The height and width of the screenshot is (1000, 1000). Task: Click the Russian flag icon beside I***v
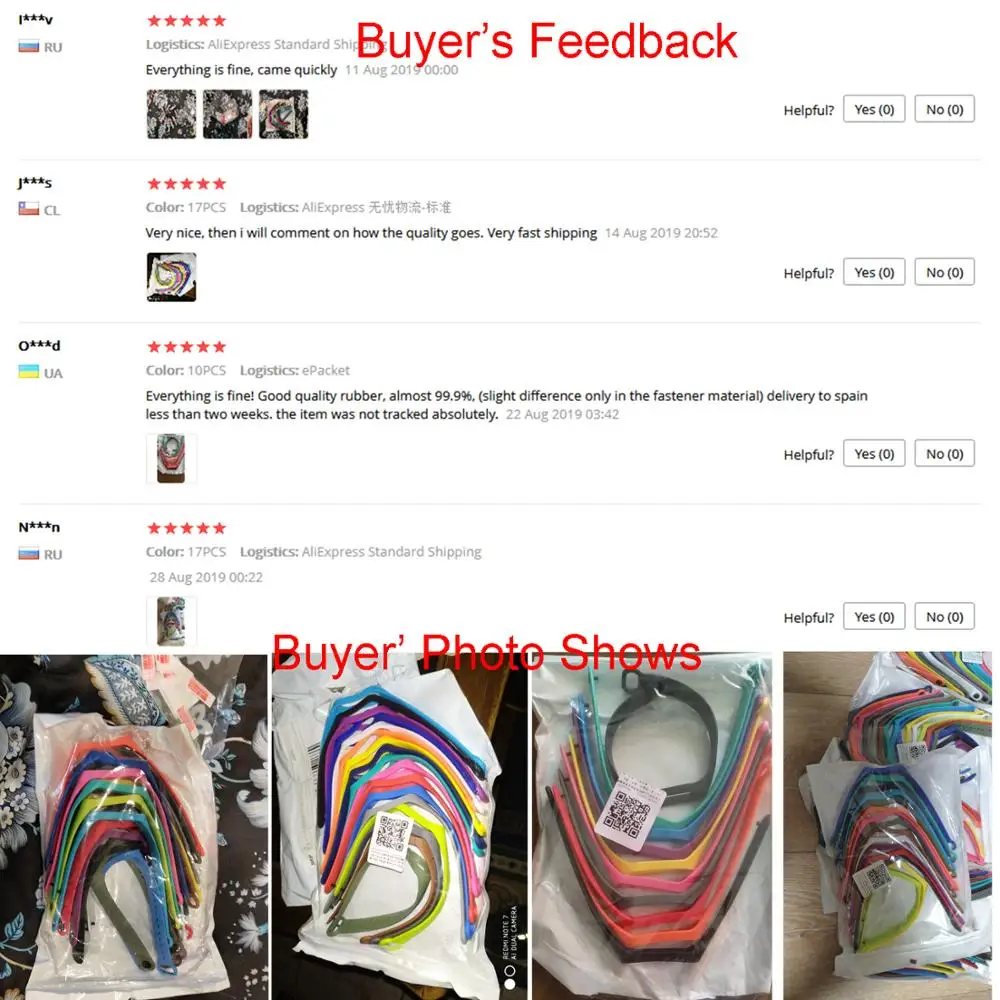pyautogui.click(x=29, y=47)
